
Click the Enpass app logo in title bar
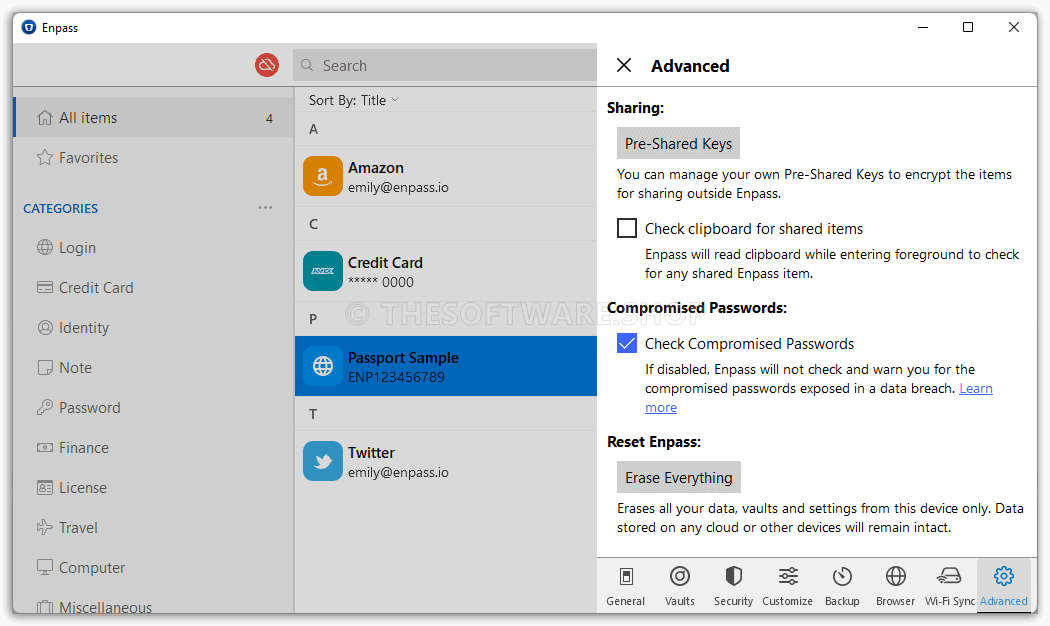(x=29, y=27)
